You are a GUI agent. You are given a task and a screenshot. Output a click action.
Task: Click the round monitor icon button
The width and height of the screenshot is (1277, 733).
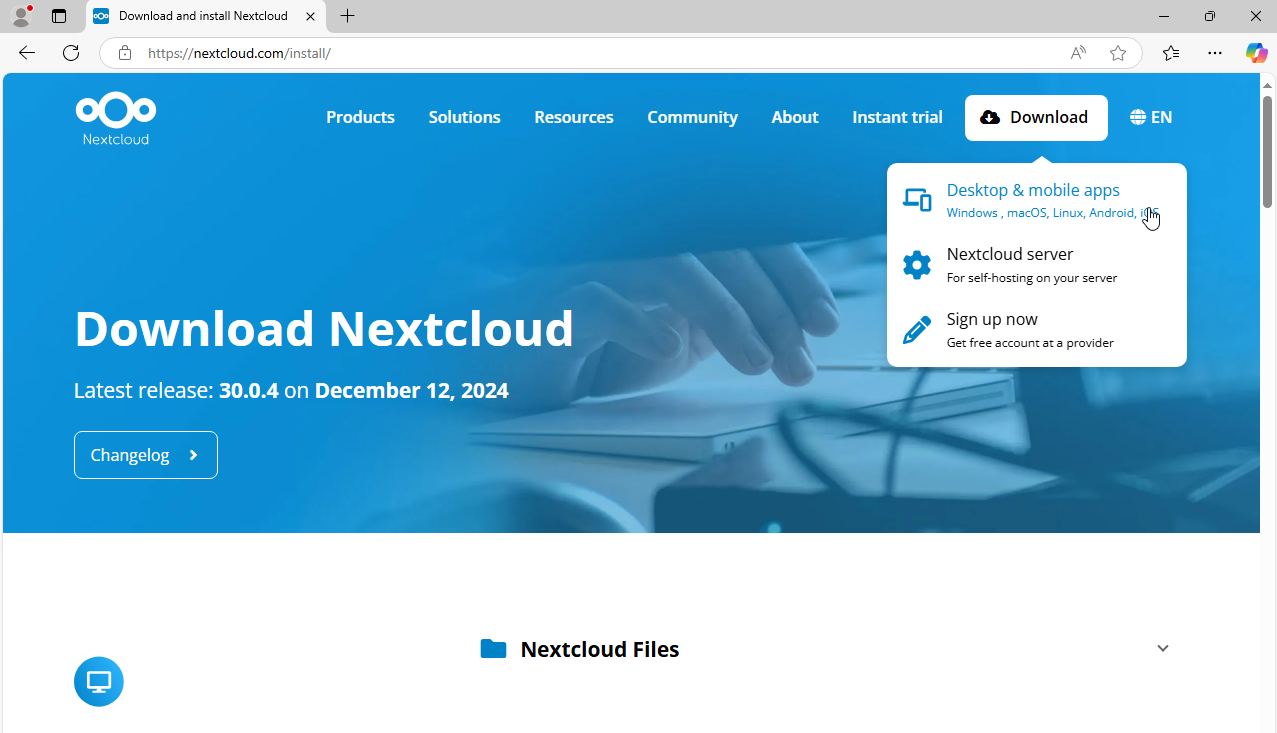tap(99, 682)
